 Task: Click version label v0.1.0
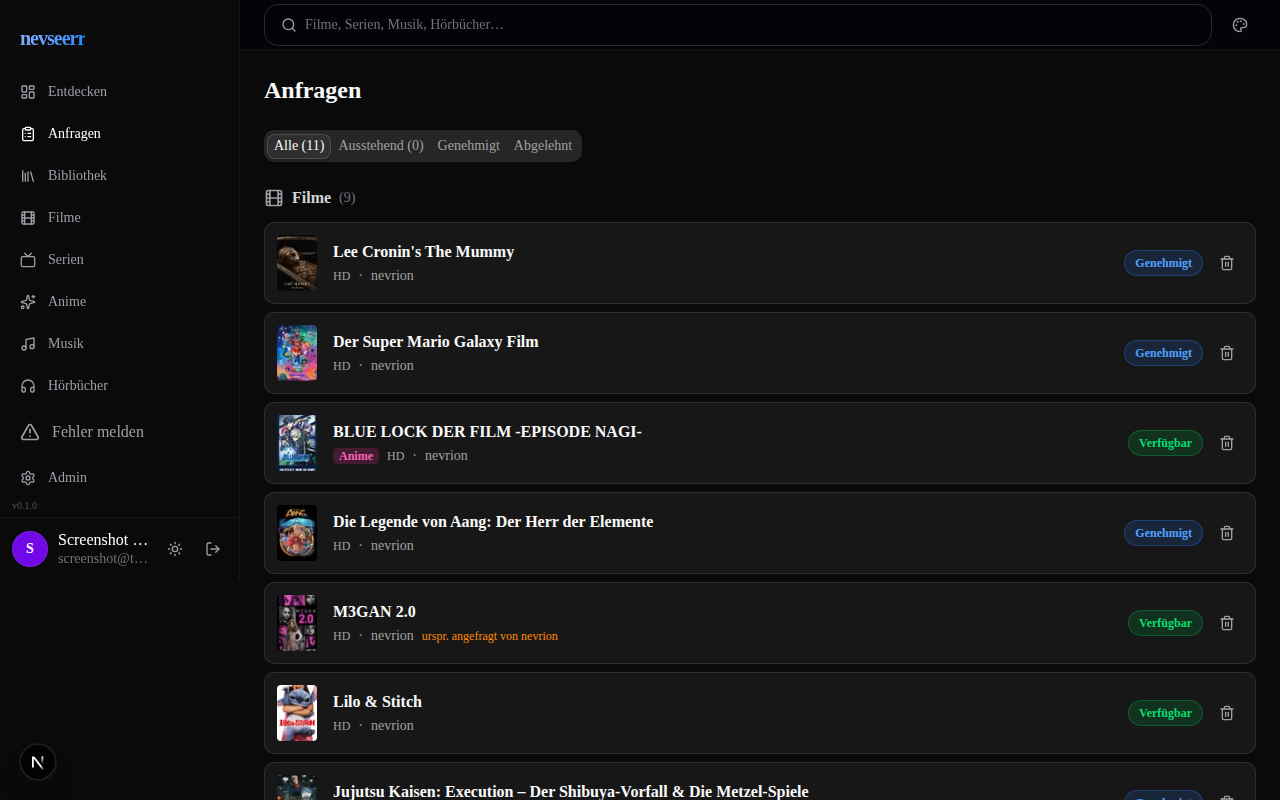coord(25,506)
